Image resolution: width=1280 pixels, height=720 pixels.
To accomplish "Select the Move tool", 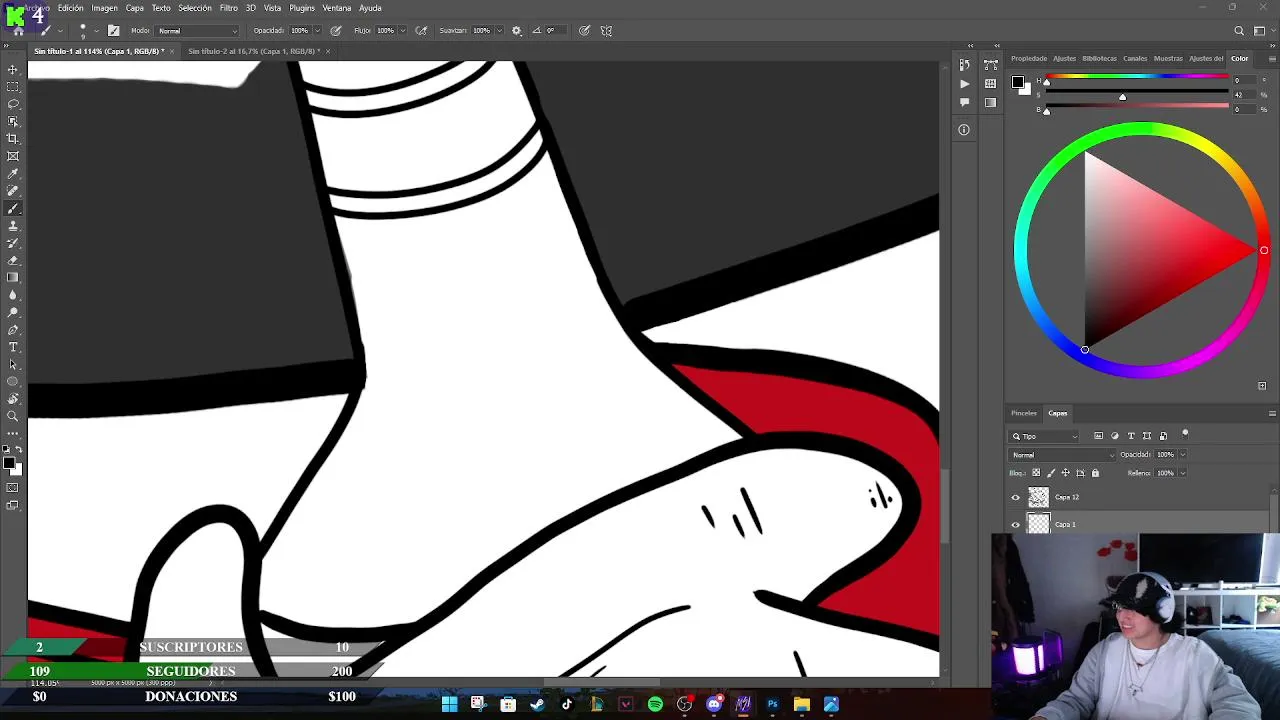I will (x=13, y=70).
